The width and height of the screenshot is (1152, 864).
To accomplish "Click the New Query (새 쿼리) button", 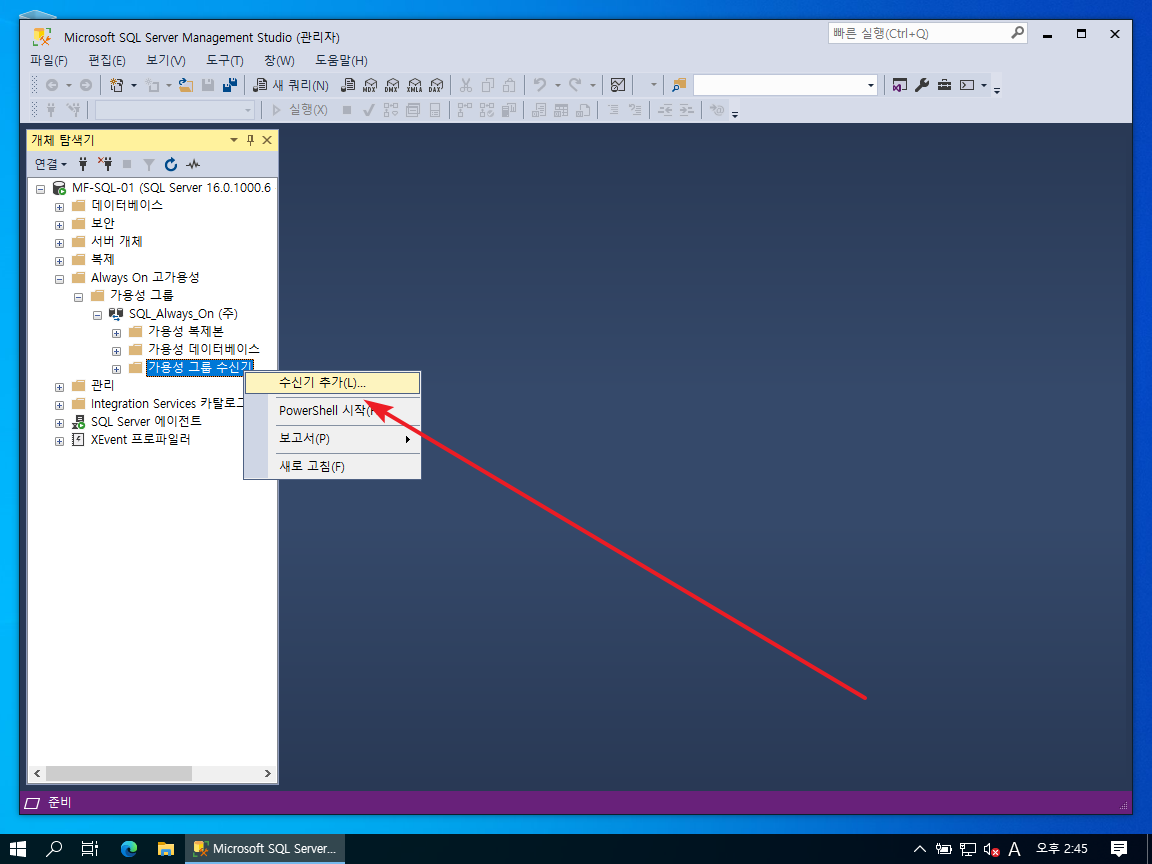I will (x=291, y=85).
